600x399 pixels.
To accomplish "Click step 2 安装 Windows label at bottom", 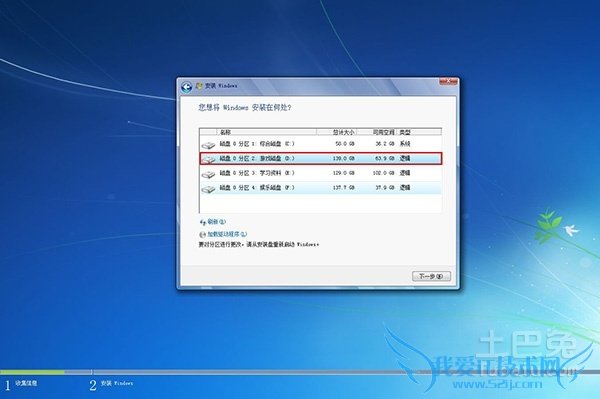I will tap(117, 383).
